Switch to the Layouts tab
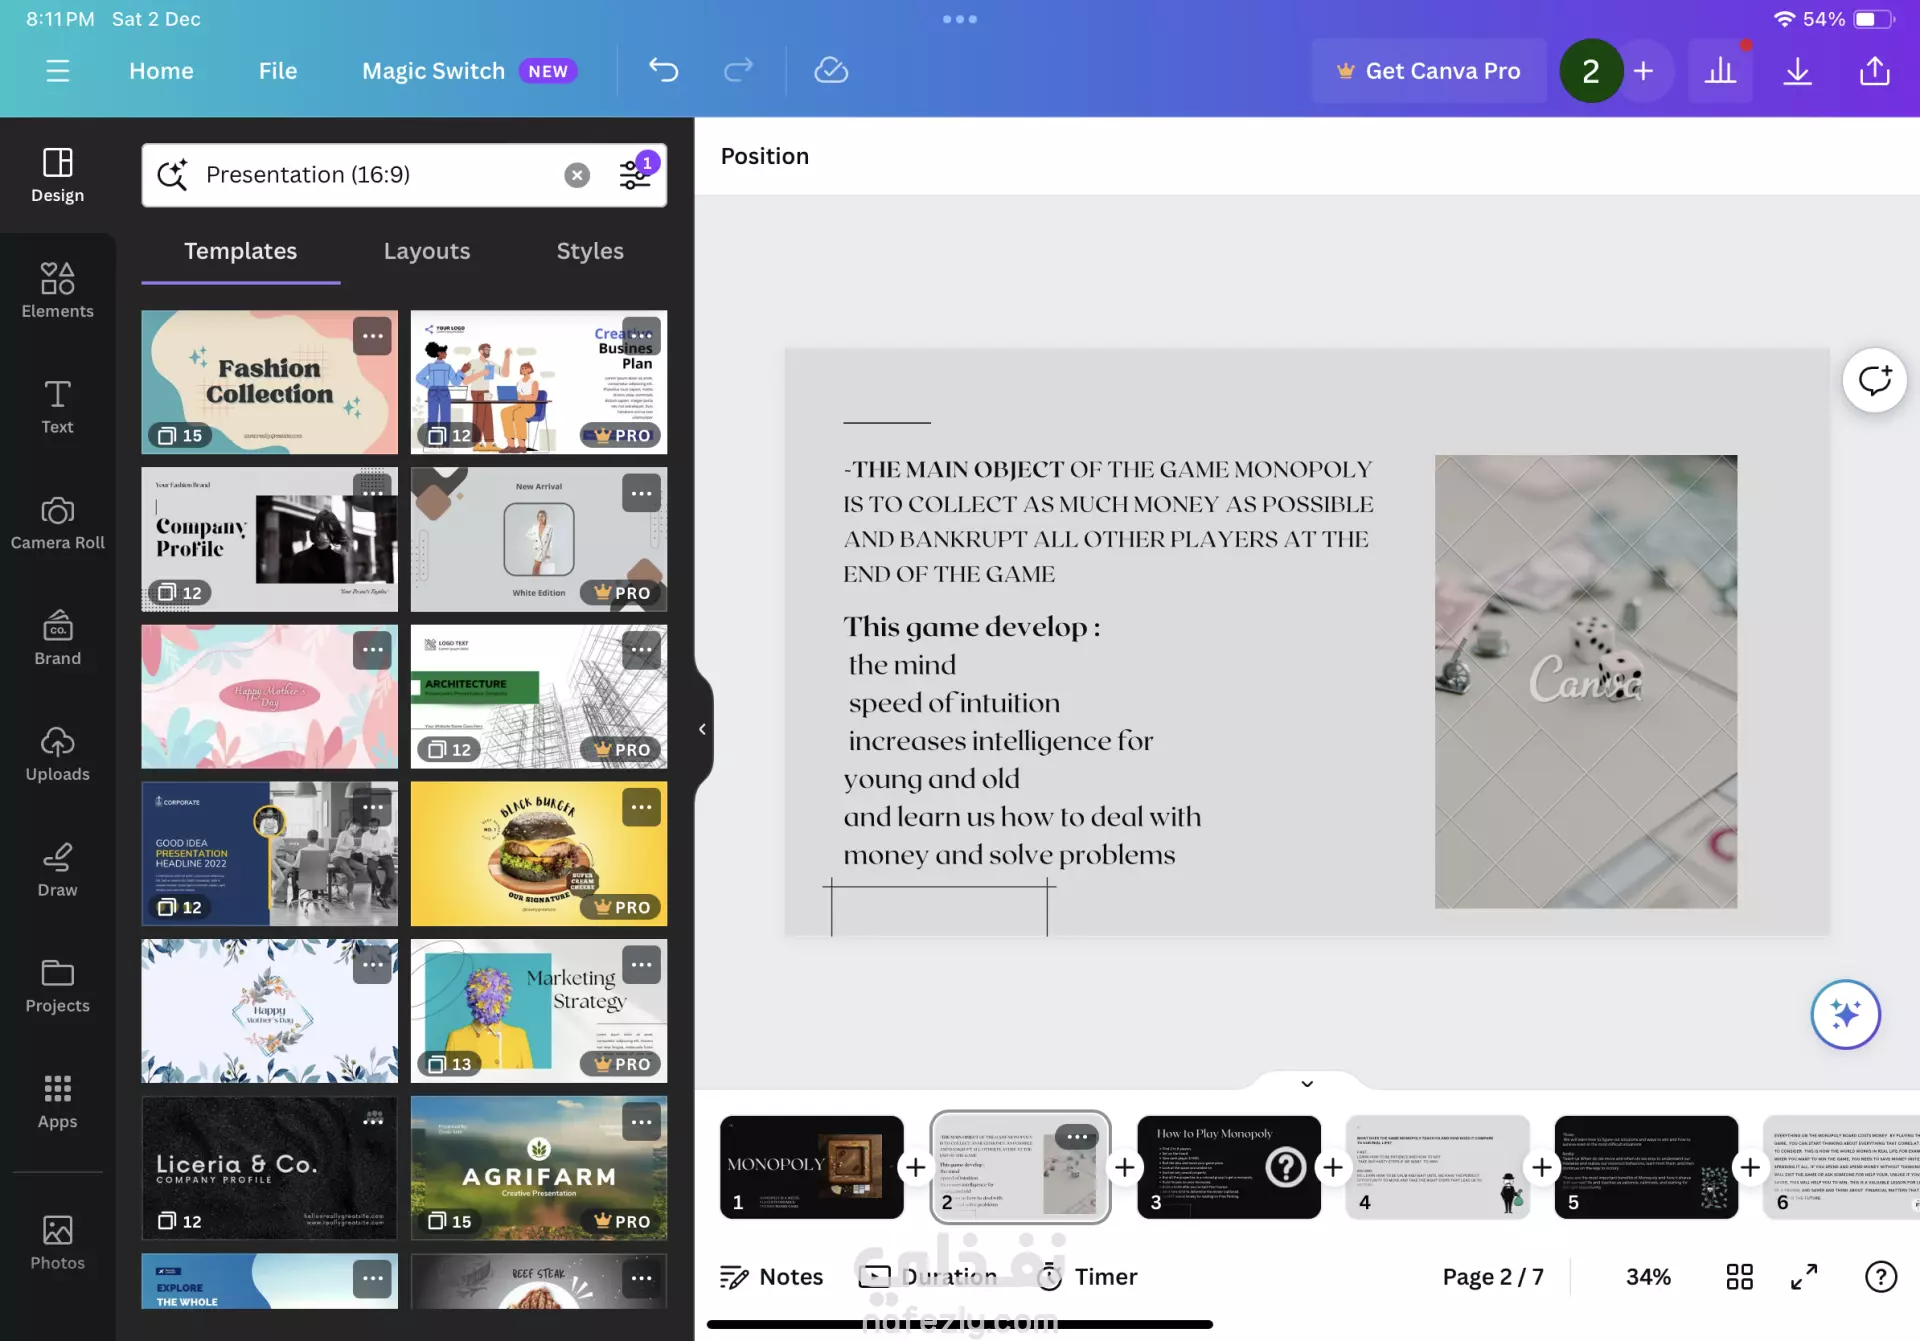 pyautogui.click(x=427, y=251)
